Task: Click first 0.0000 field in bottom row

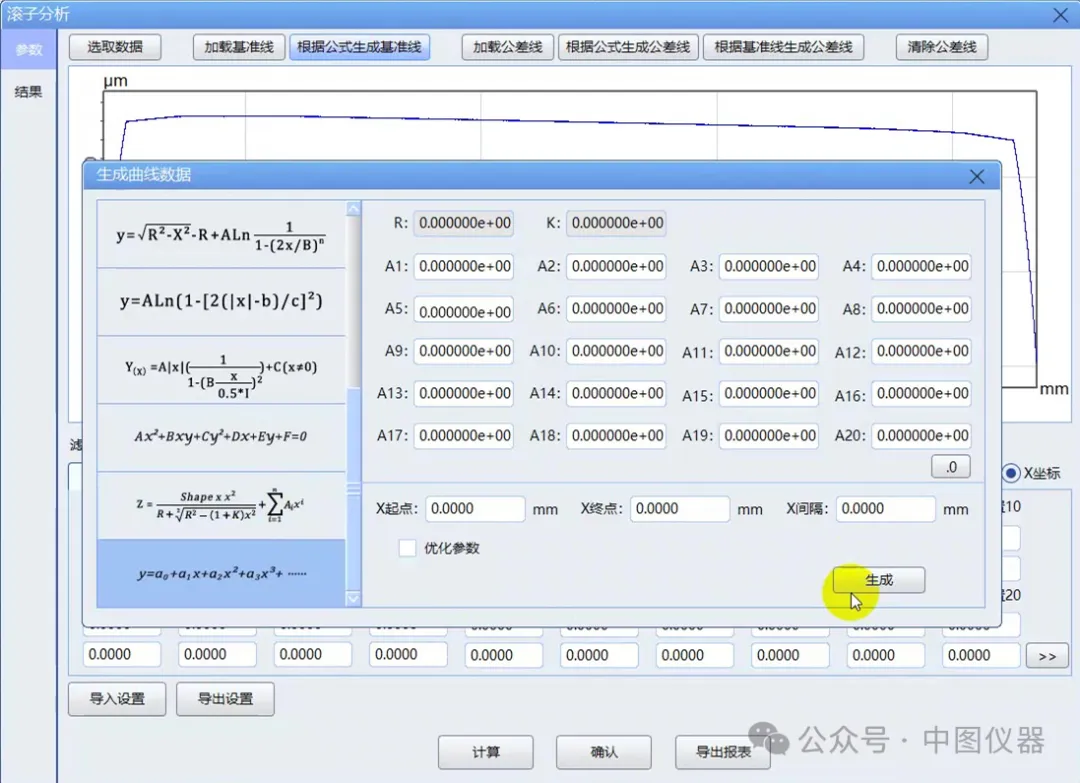Action: point(122,655)
